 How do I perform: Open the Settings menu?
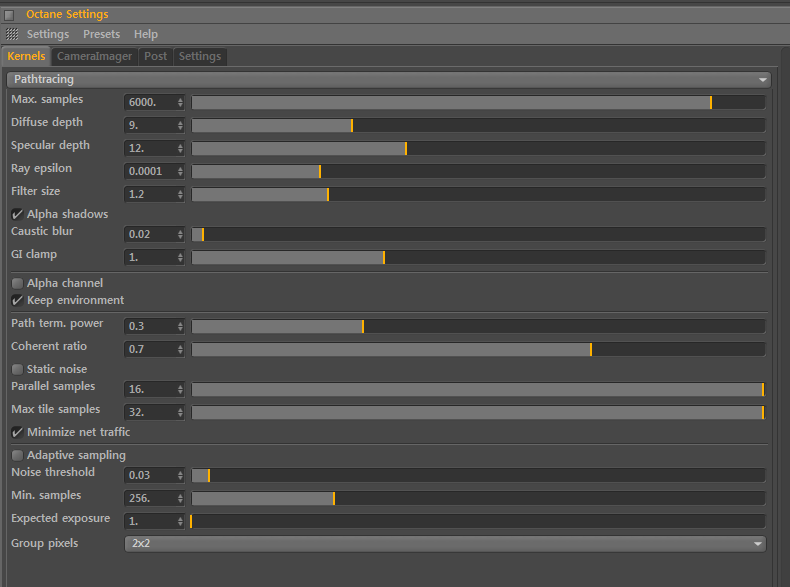click(x=48, y=34)
